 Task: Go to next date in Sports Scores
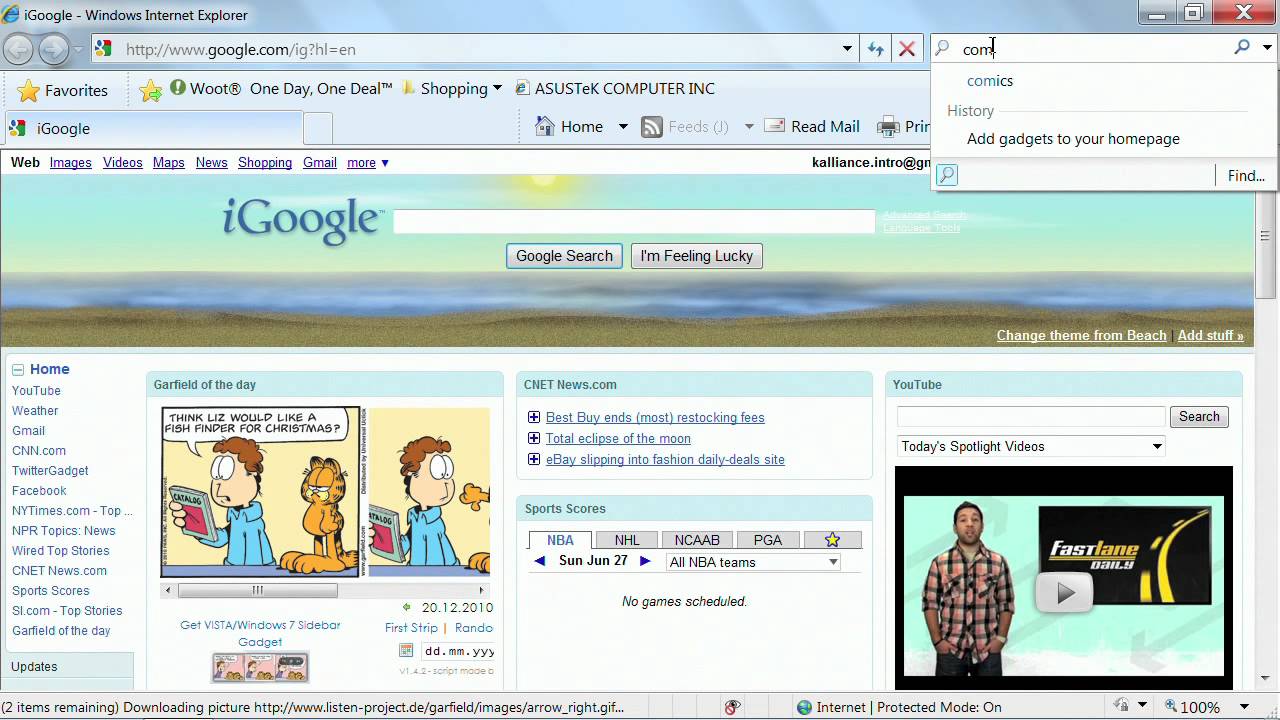tap(645, 561)
